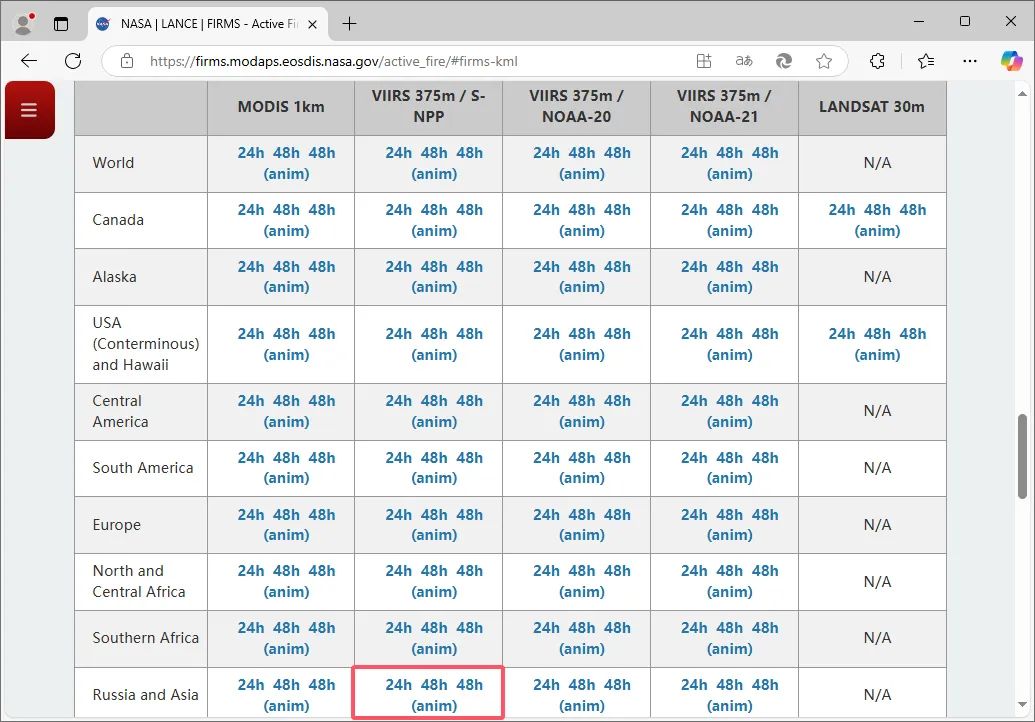Select N/A in the Europe LANDSAT cell

click(877, 525)
